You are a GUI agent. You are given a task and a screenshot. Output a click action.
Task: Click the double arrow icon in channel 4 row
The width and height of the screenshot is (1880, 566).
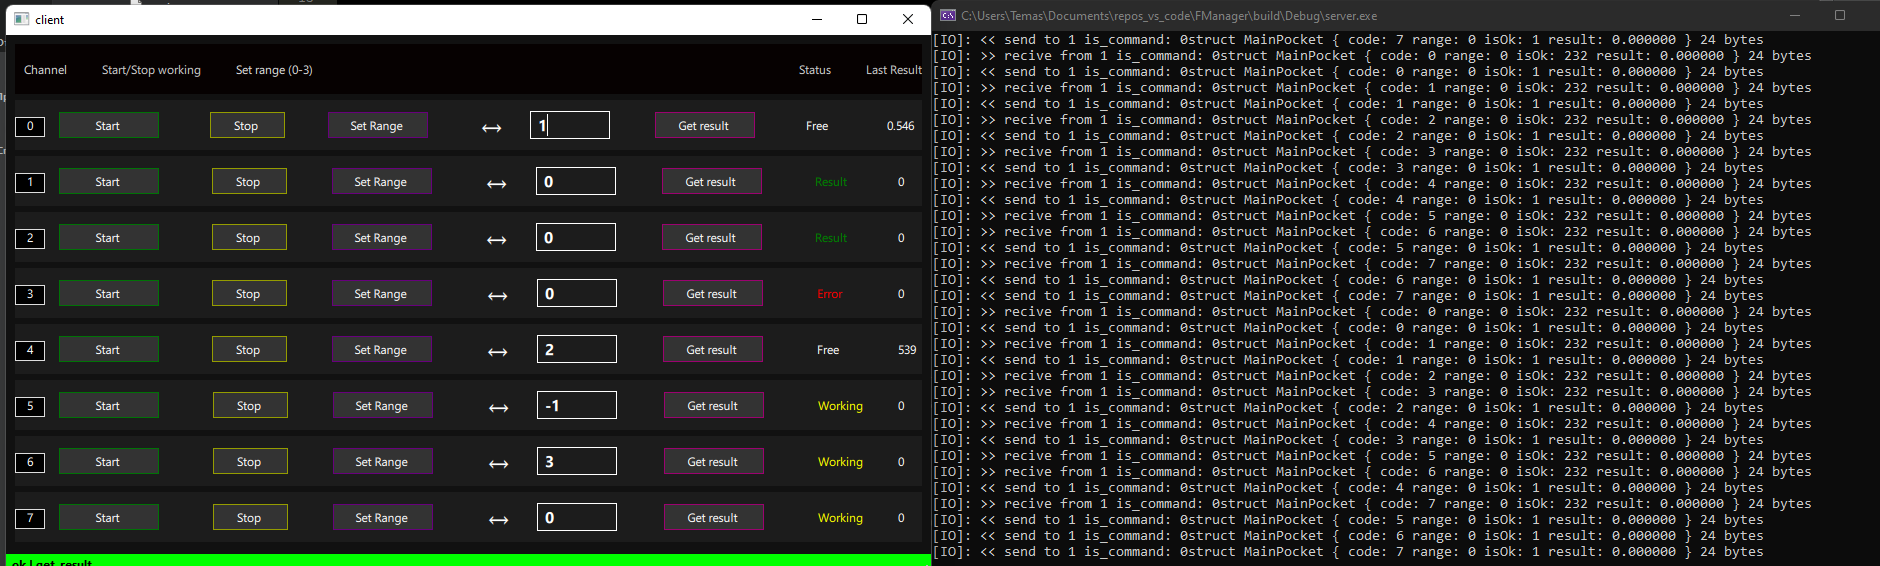(x=497, y=352)
